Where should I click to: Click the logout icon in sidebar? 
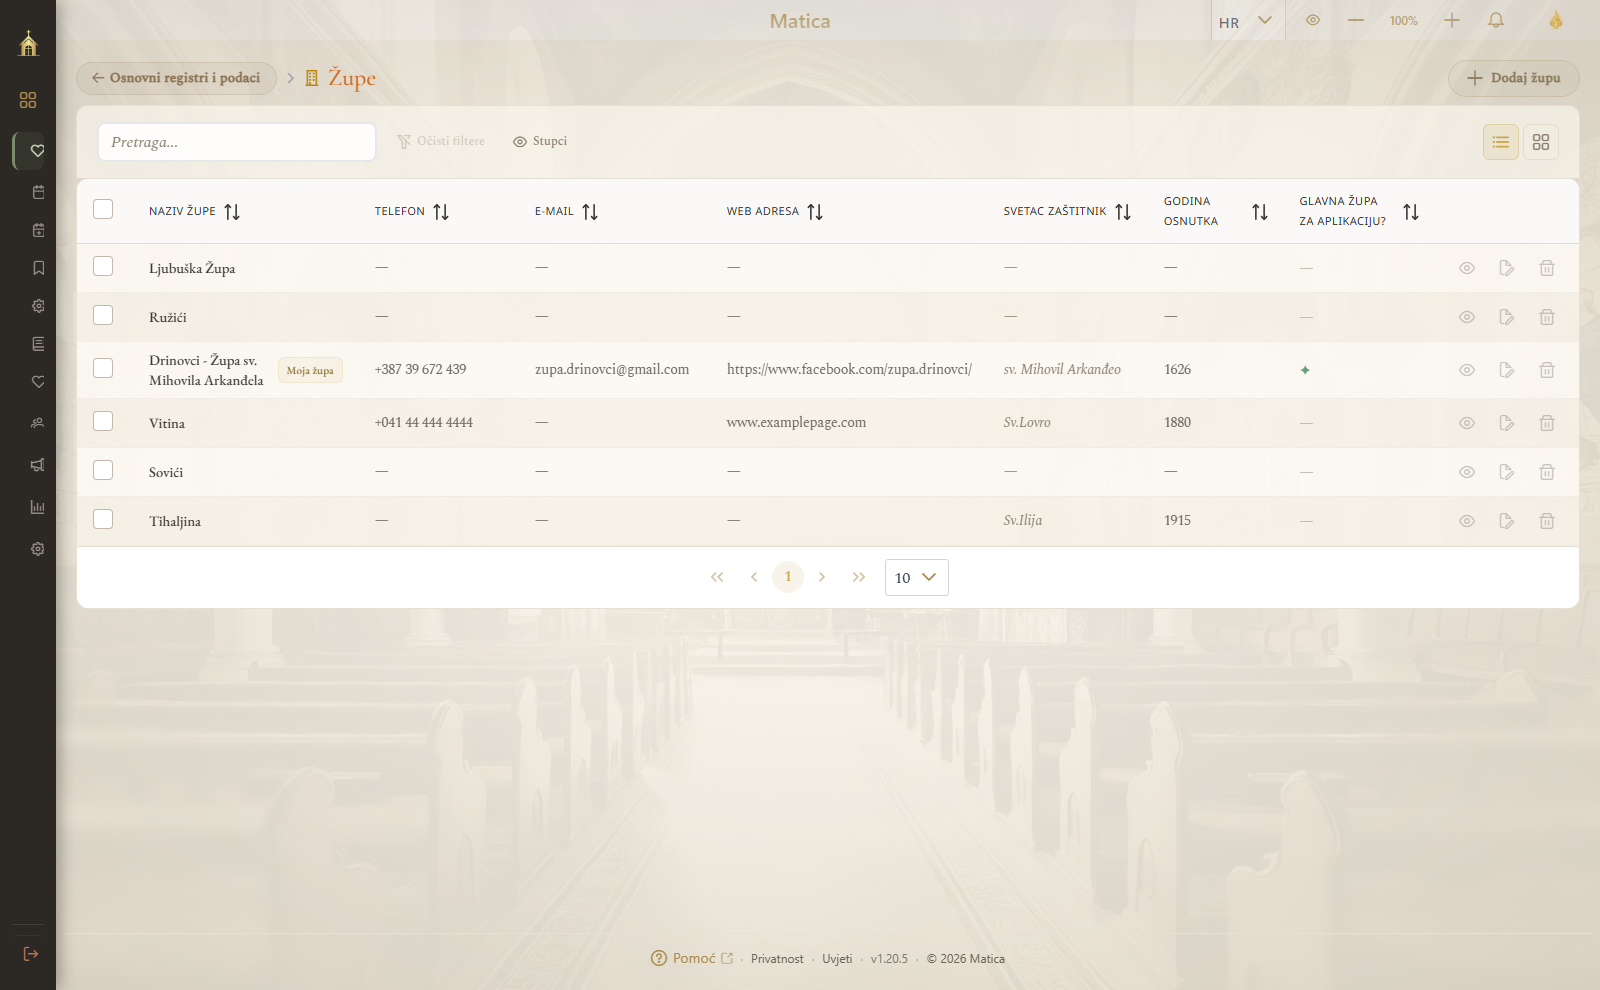(x=31, y=954)
